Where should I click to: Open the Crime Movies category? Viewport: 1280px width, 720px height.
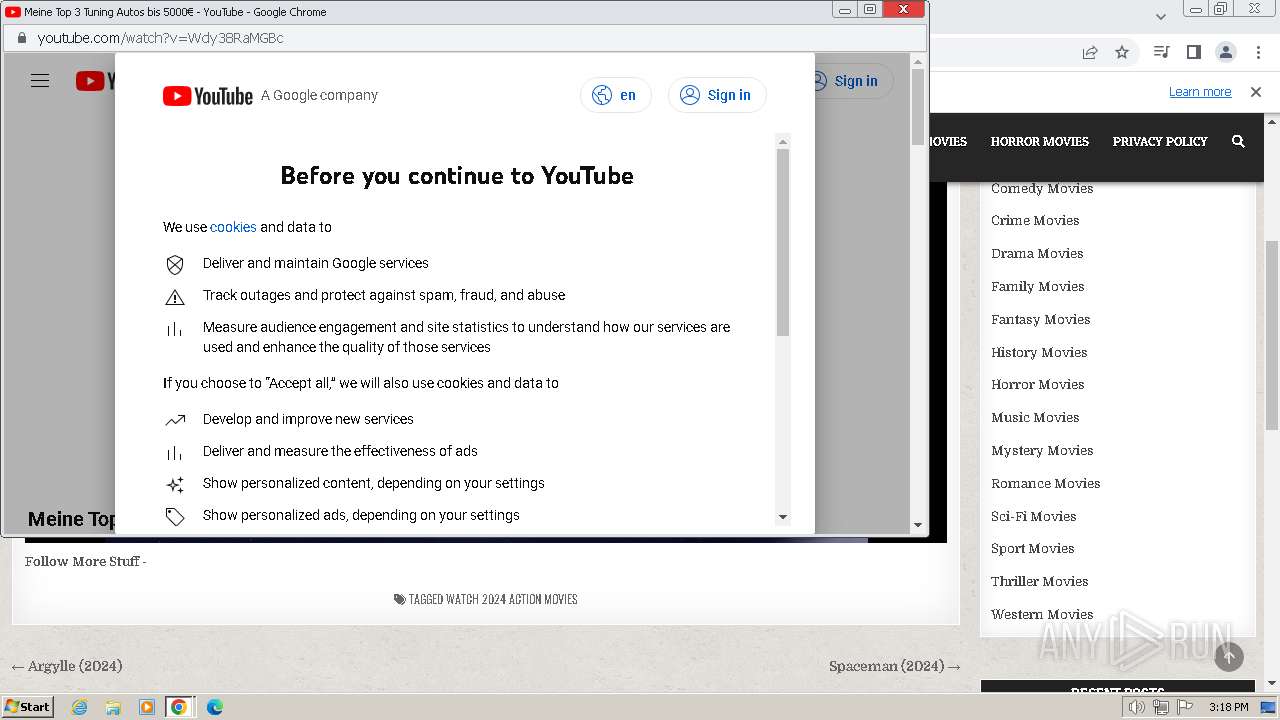click(1035, 220)
